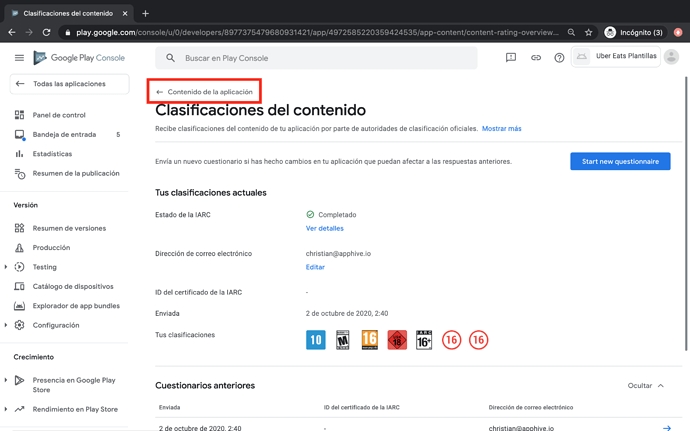This screenshot has height=431, width=690.
Task: Click the Resumen de la publicación icon
Action: 19,173
